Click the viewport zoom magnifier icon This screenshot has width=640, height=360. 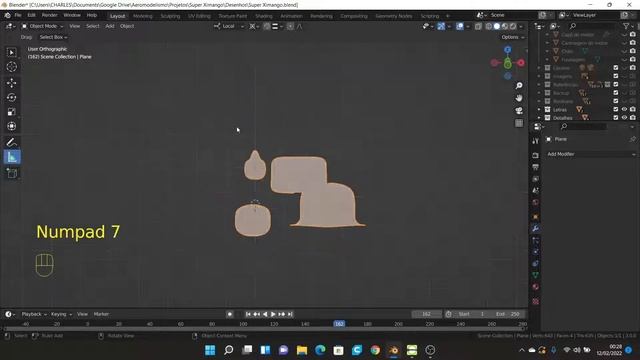519,86
